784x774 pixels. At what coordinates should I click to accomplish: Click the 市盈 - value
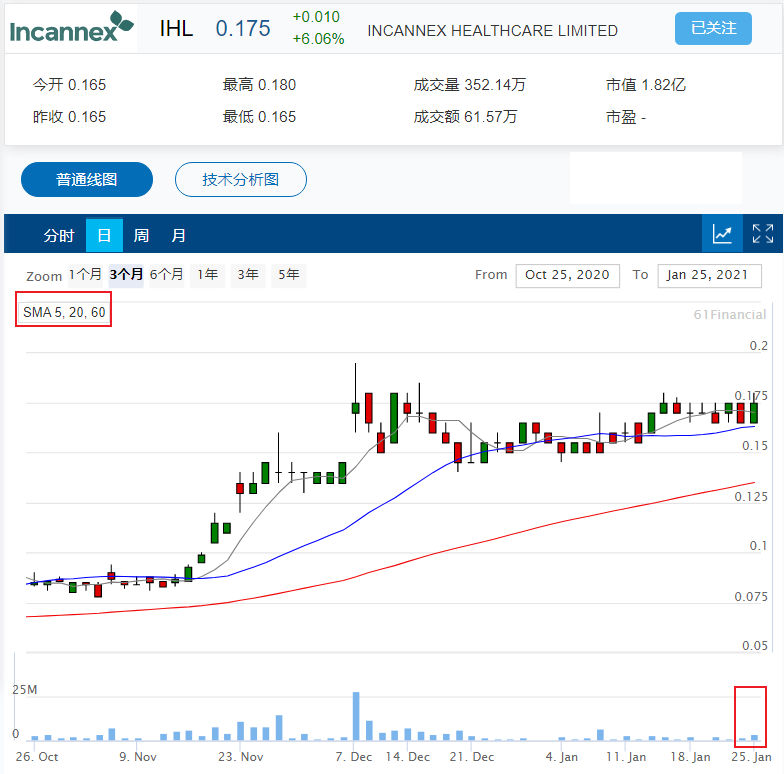pyautogui.click(x=626, y=117)
